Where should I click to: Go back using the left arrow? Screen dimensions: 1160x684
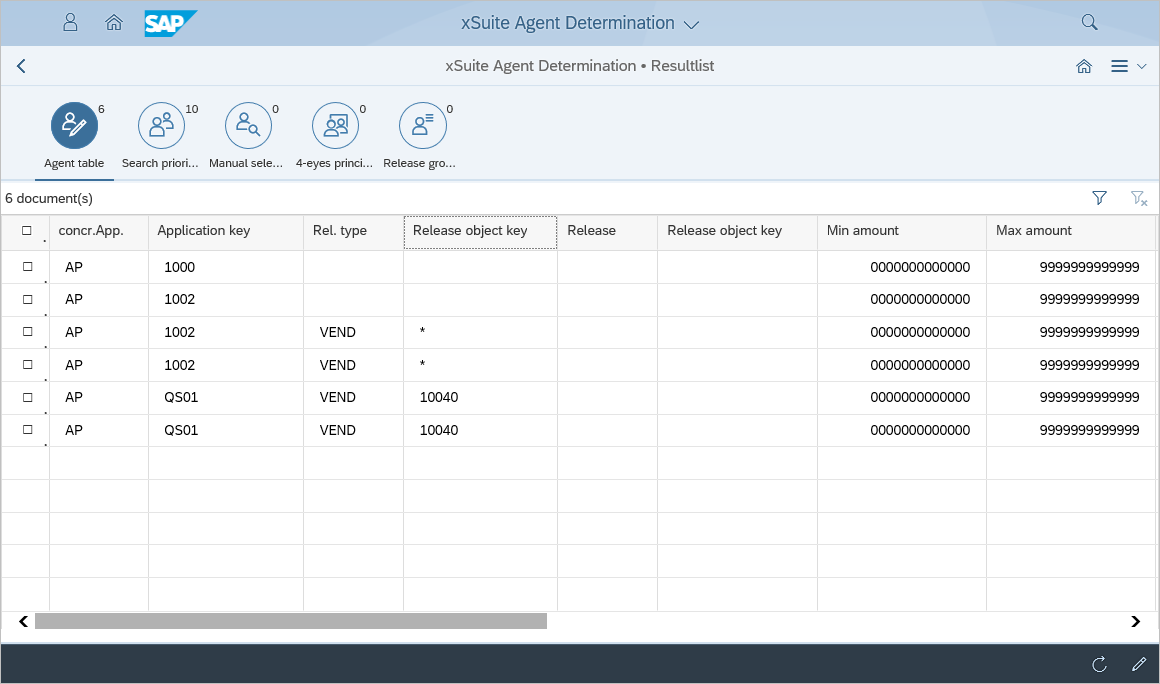pyautogui.click(x=21, y=66)
